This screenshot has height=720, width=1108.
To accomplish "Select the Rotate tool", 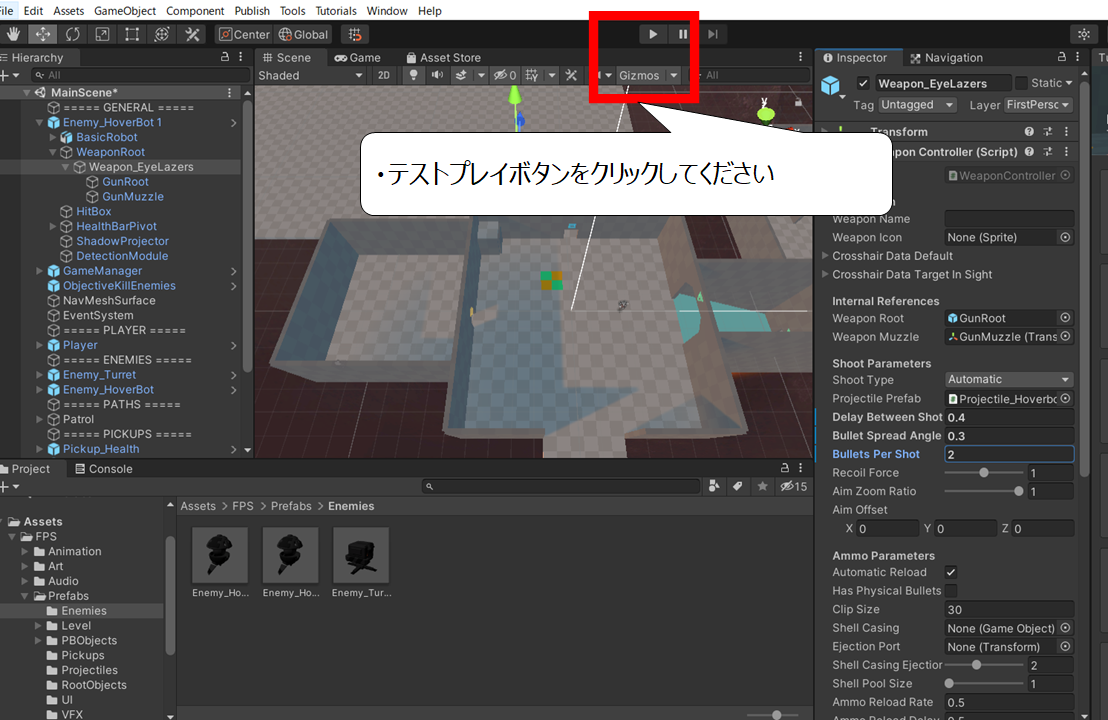I will [73, 34].
